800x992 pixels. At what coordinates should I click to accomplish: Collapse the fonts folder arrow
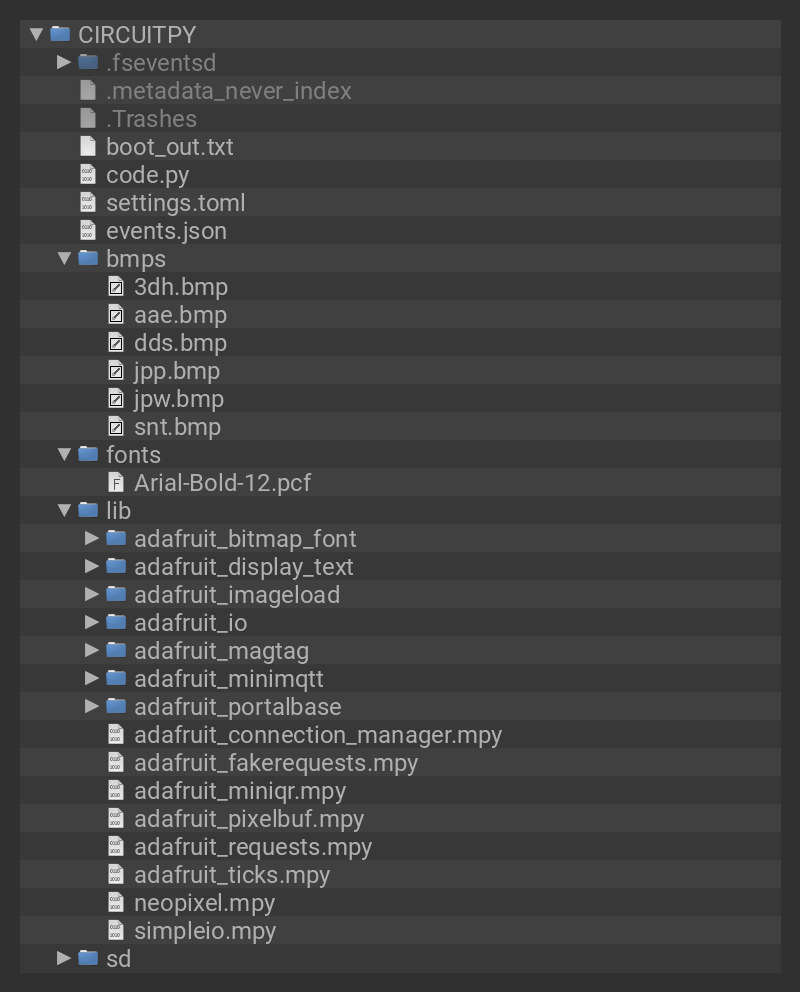coord(64,455)
